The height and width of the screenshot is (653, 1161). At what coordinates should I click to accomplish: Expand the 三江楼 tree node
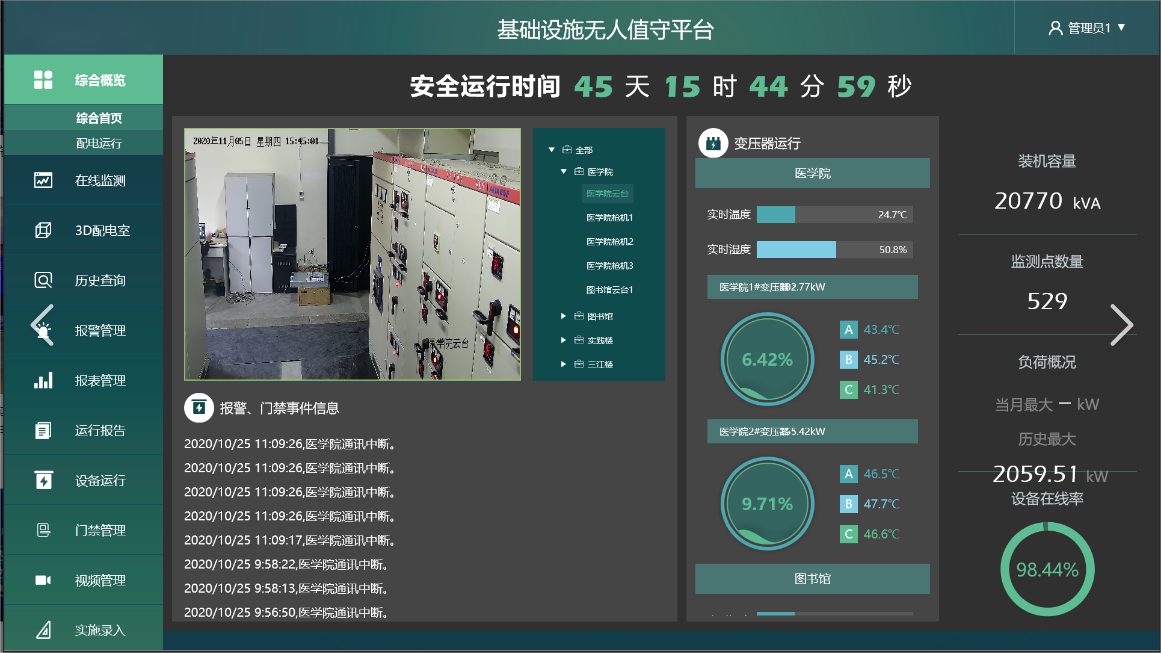pos(564,365)
